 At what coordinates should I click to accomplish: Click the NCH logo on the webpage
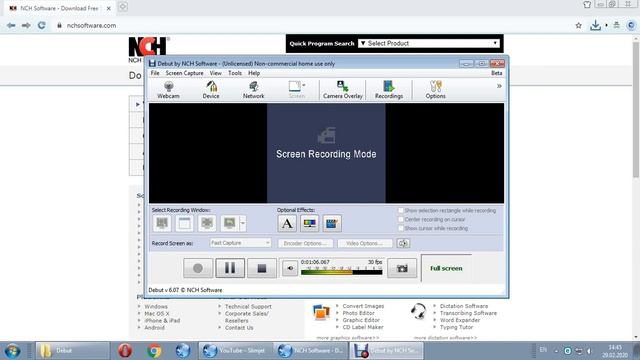tap(148, 47)
